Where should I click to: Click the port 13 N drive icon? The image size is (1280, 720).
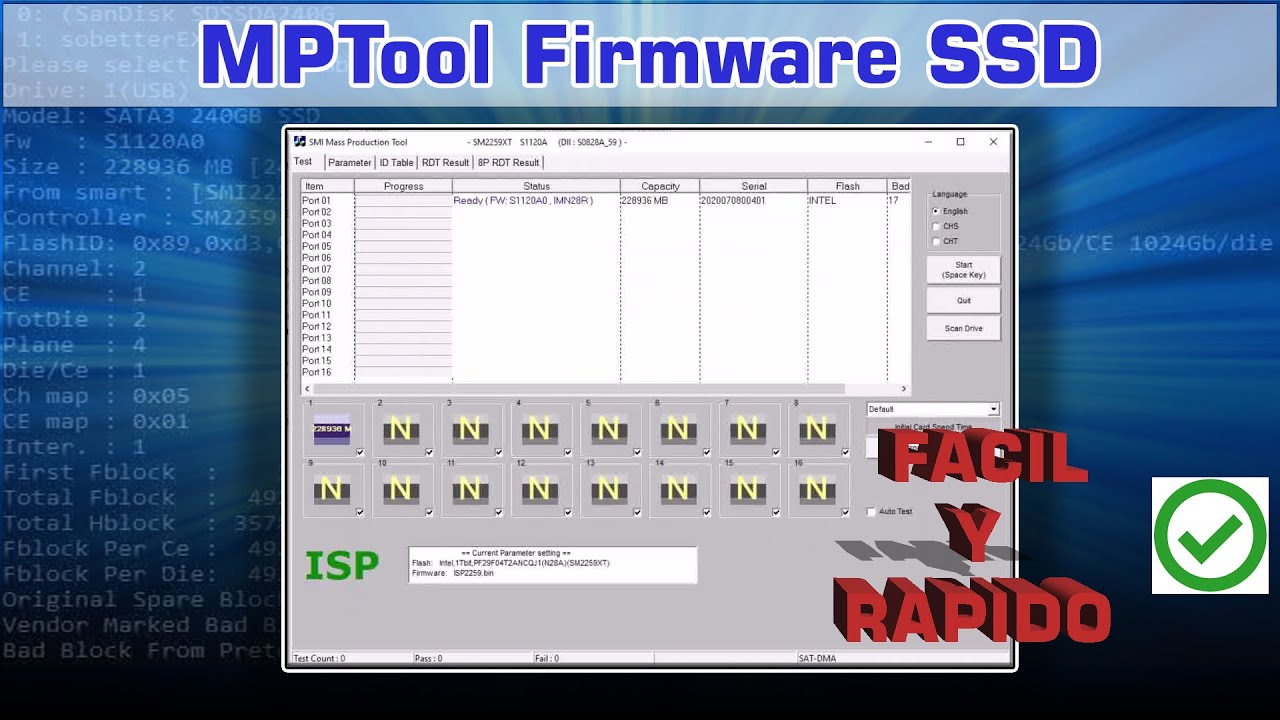point(608,490)
